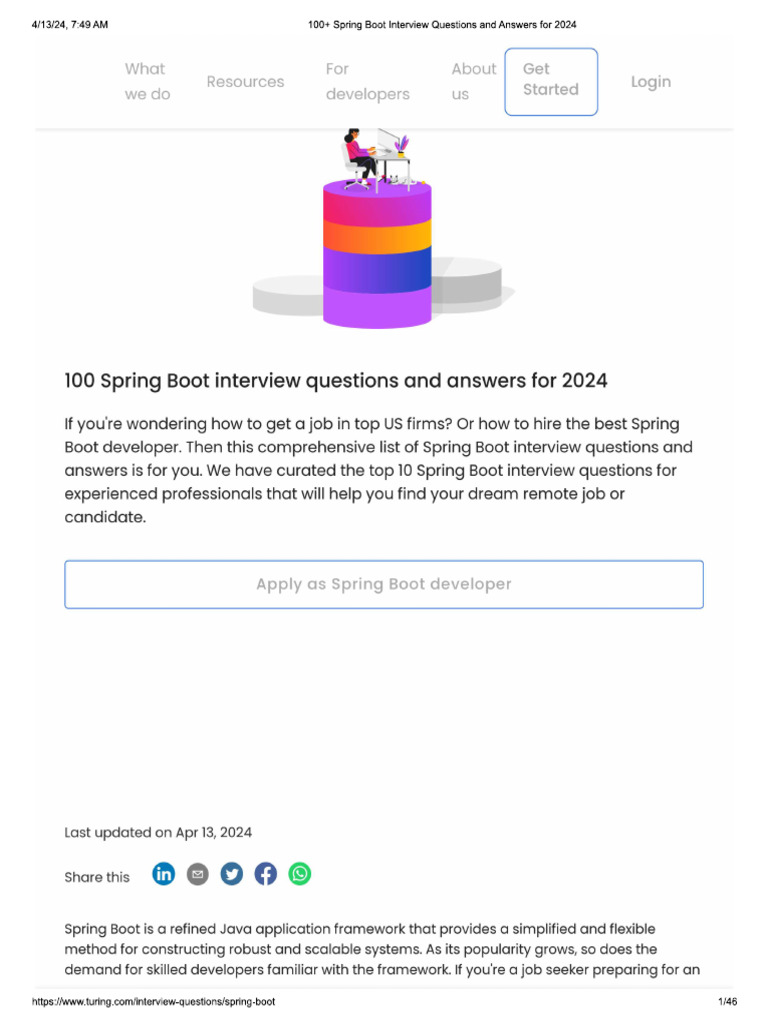Click Apply as Spring Boot developer
The width and height of the screenshot is (768, 1024).
tap(384, 584)
